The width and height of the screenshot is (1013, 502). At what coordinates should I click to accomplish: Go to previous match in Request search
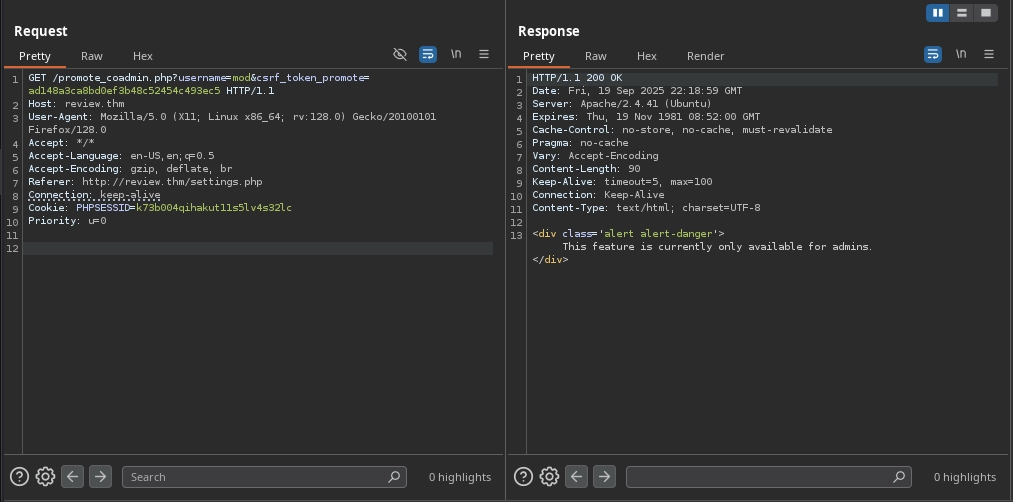(72, 477)
